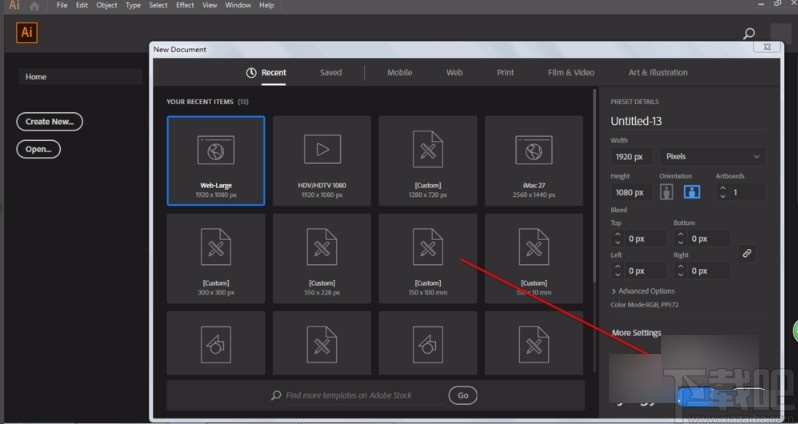Switch to the Web tab

(454, 72)
